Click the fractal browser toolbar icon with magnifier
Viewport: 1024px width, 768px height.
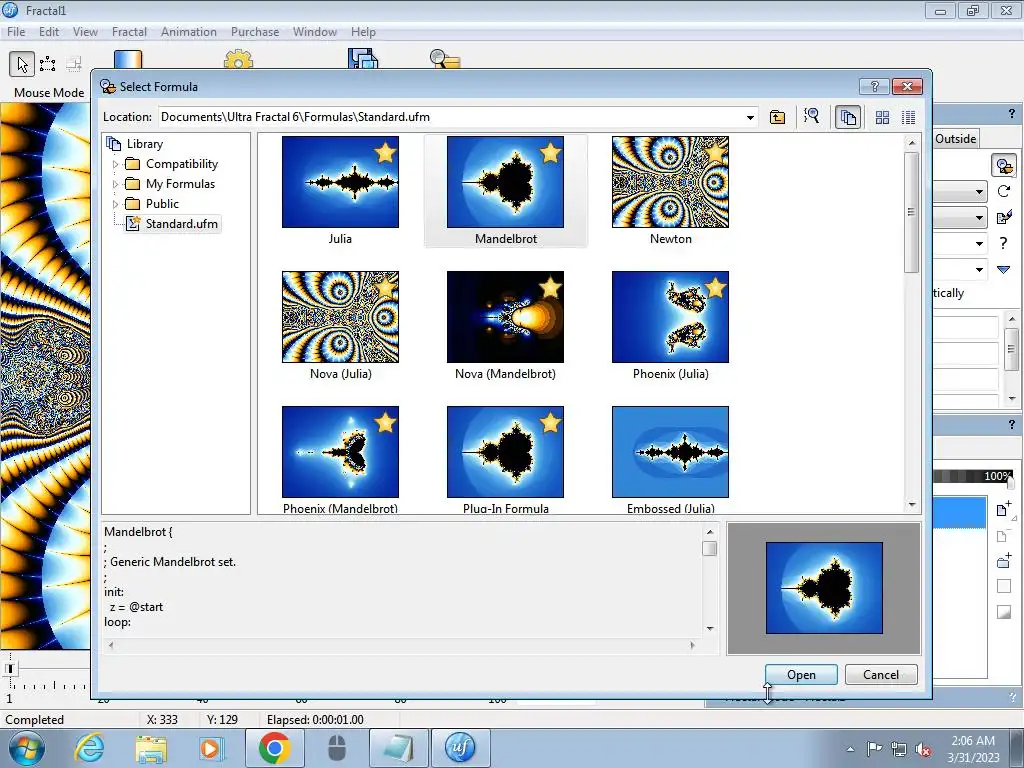tap(445, 59)
